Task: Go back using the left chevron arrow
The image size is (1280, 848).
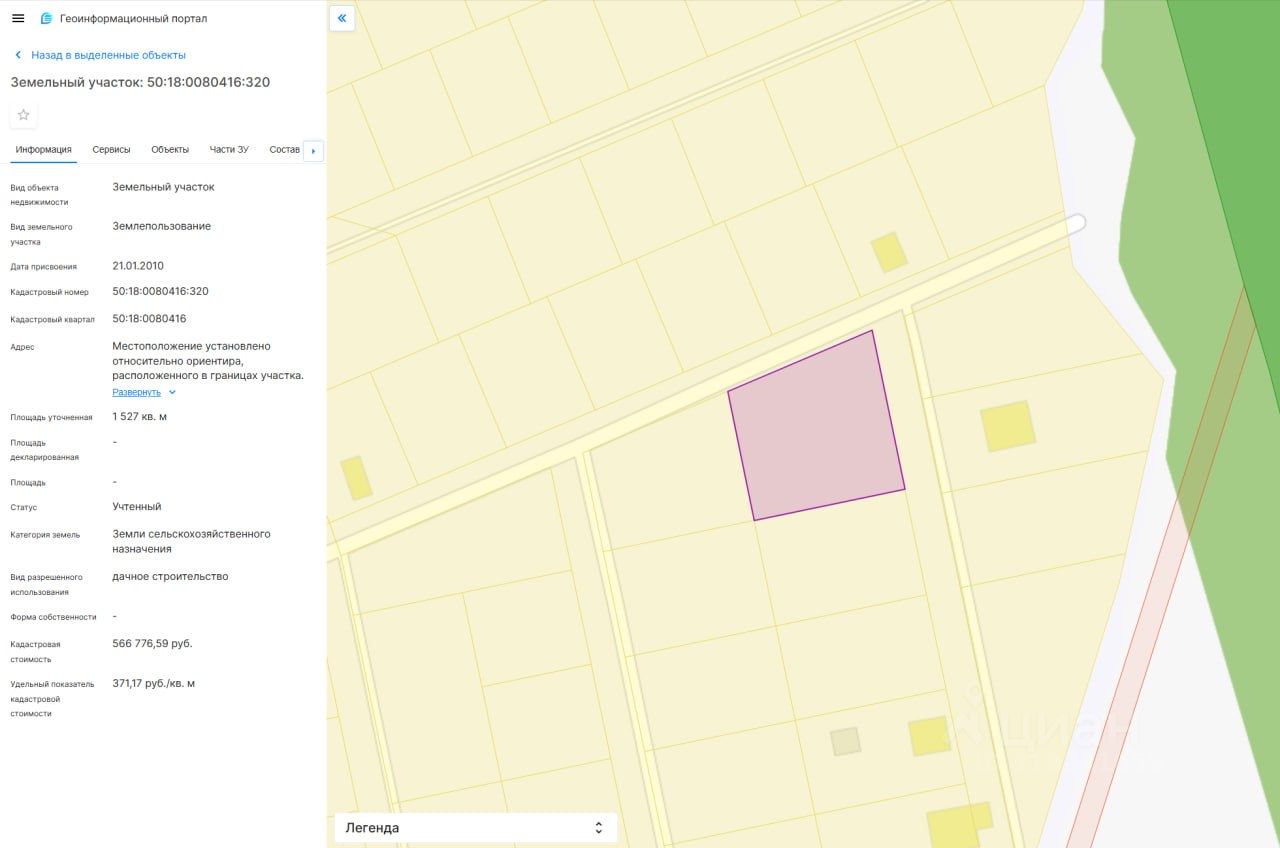Action: pos(18,55)
